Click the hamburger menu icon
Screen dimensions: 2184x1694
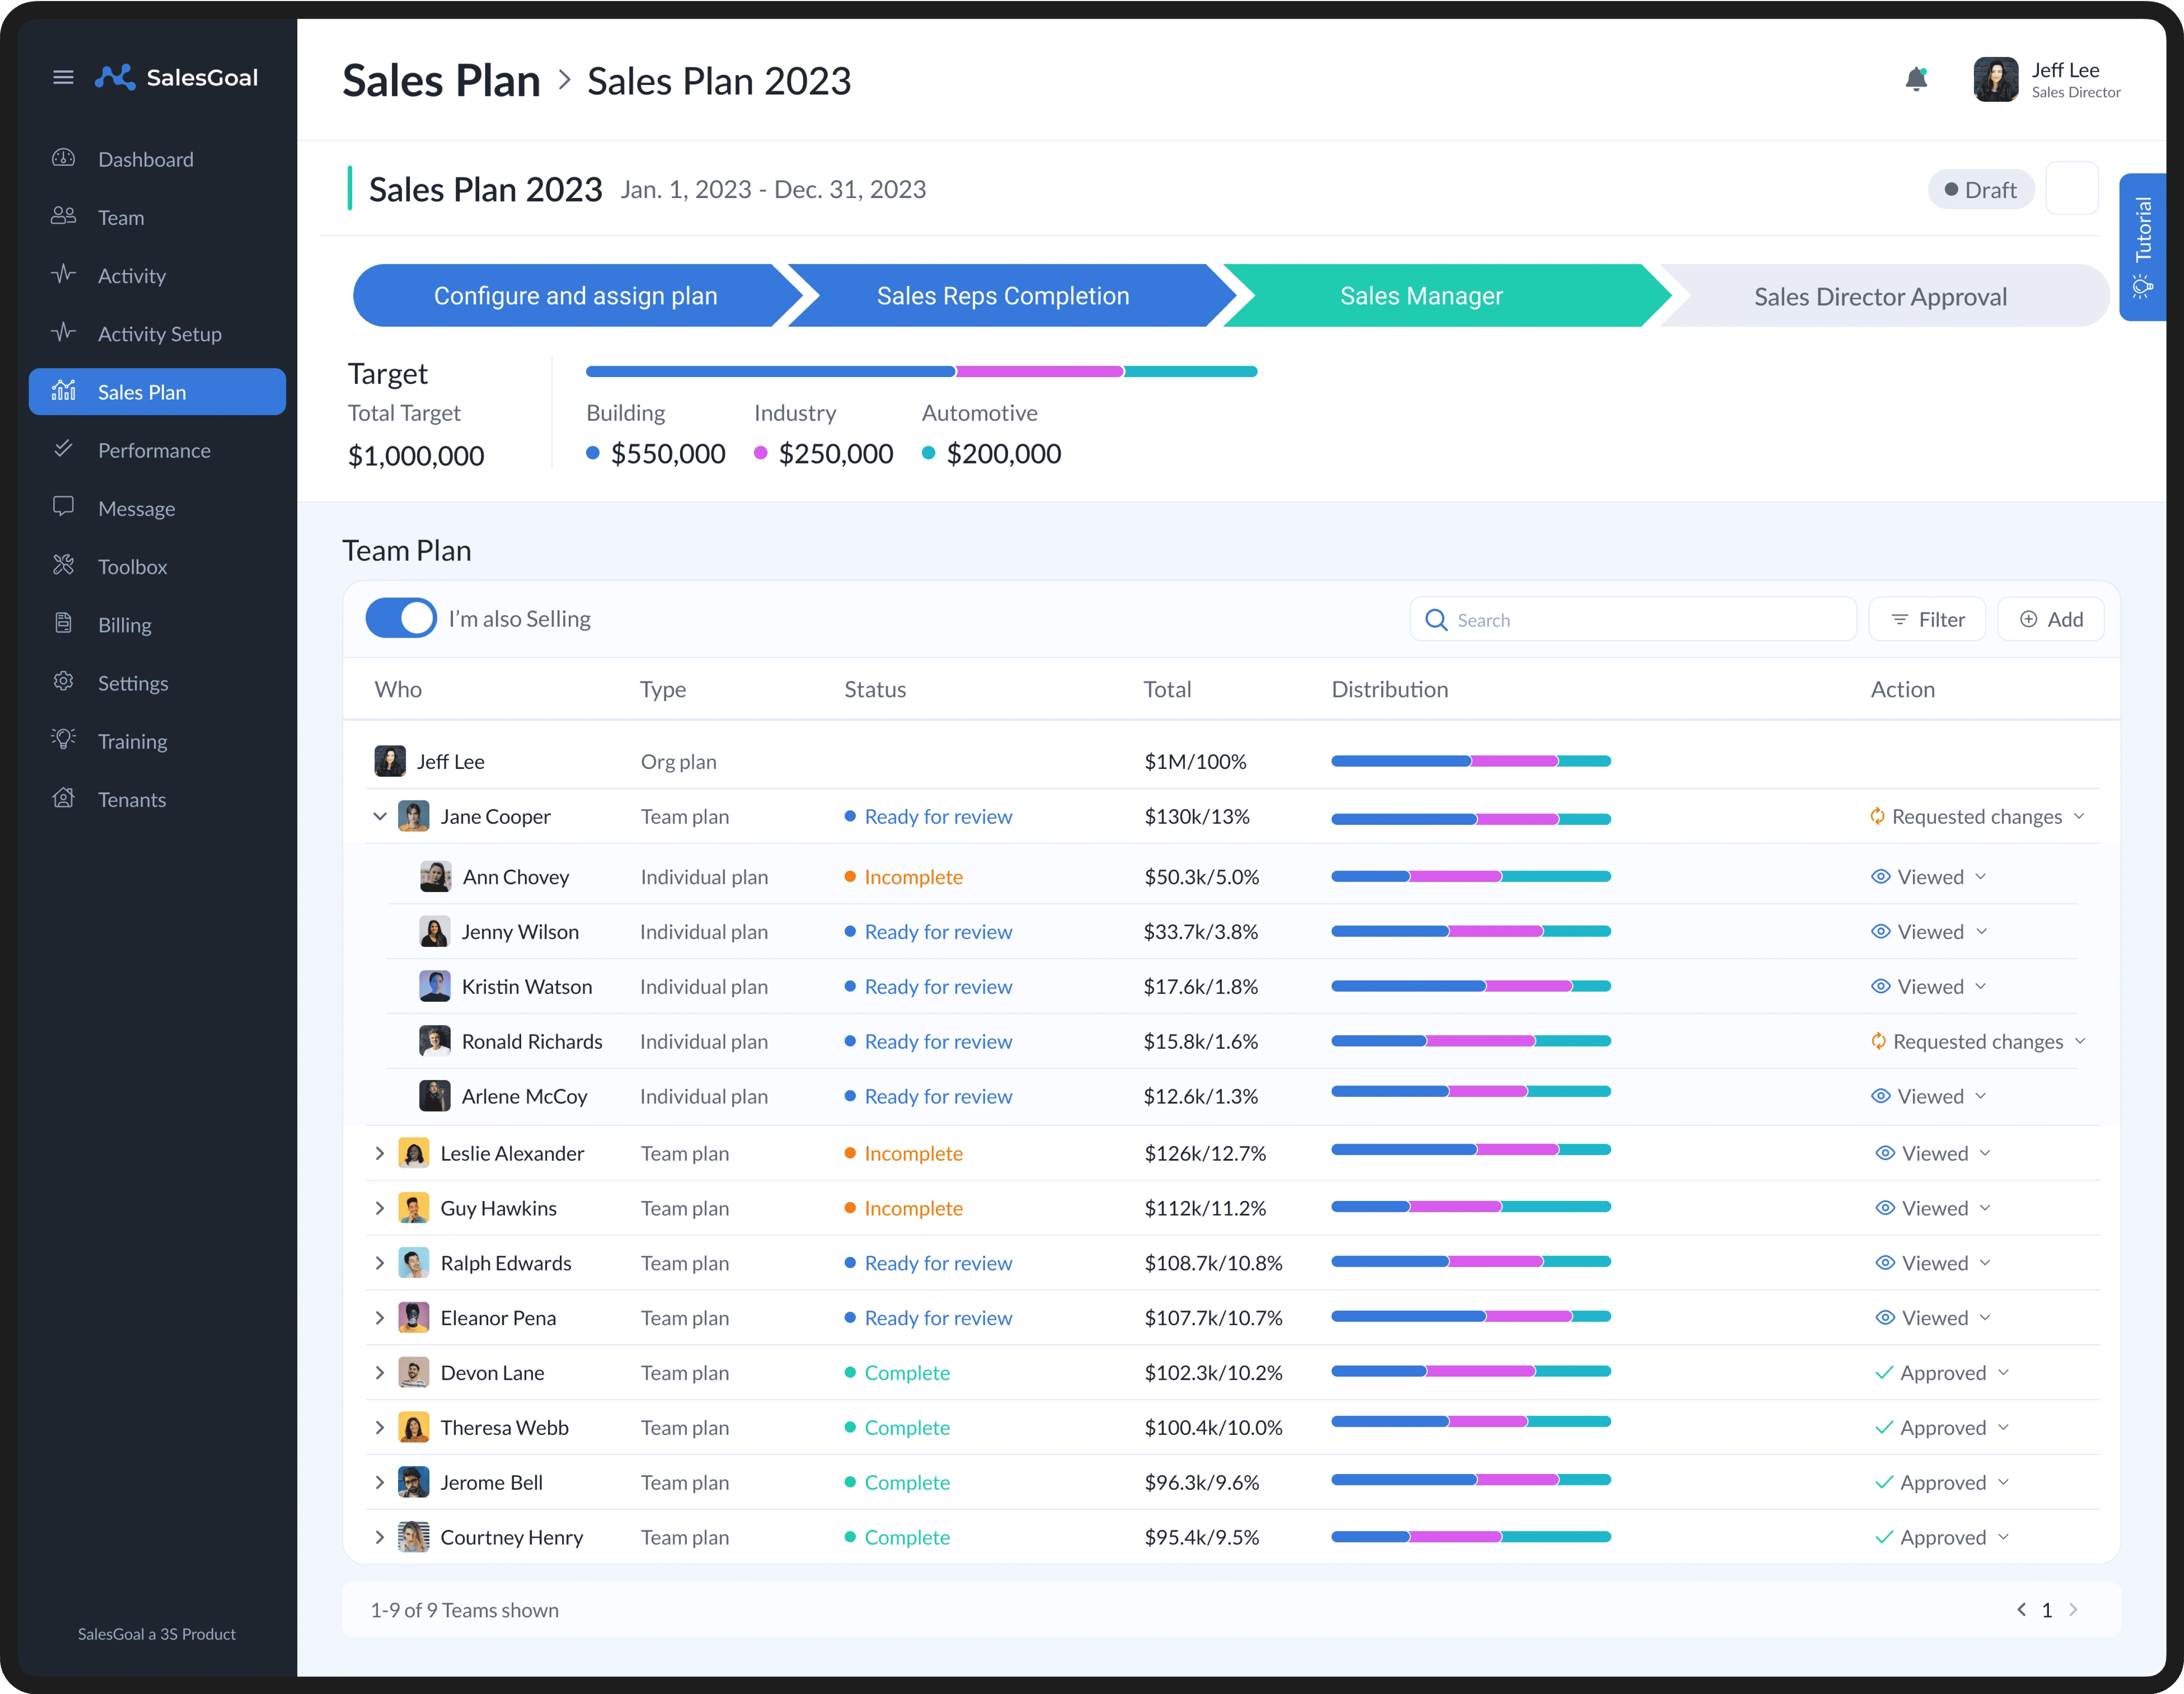63,77
